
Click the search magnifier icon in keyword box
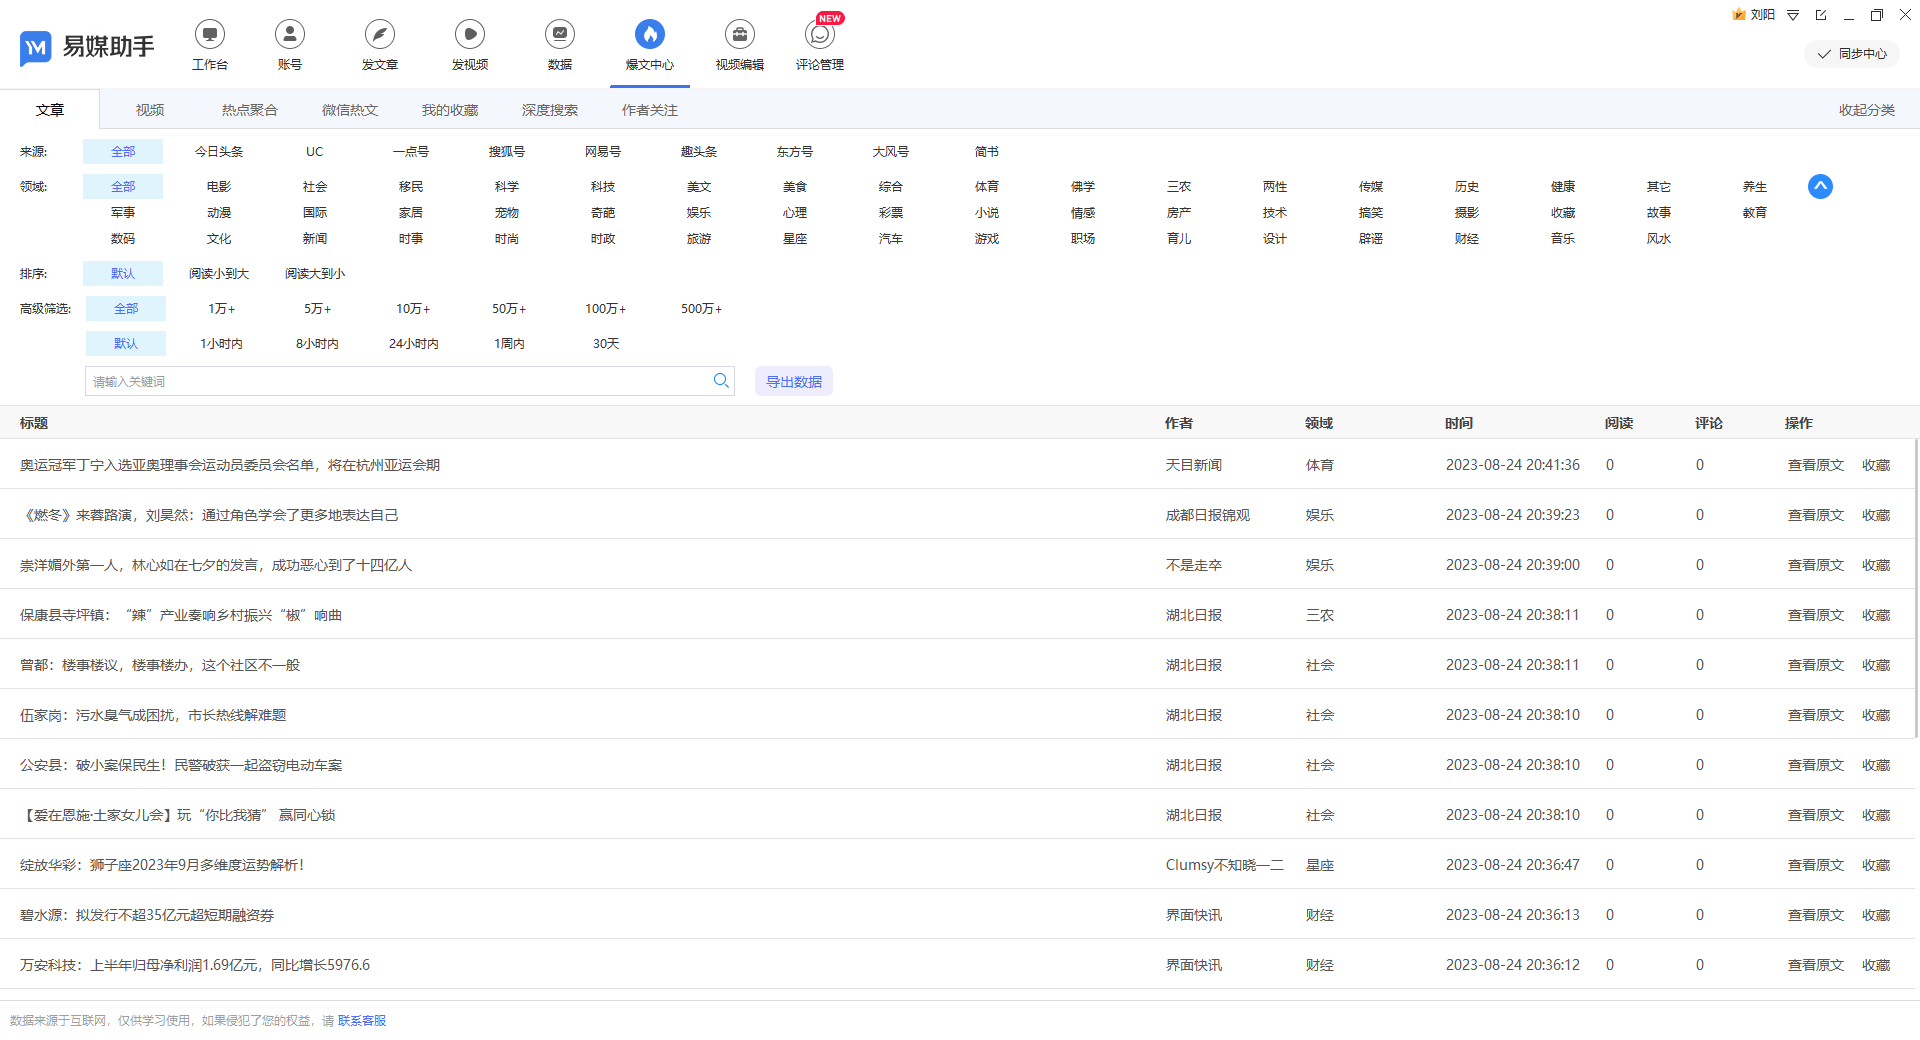click(x=721, y=381)
